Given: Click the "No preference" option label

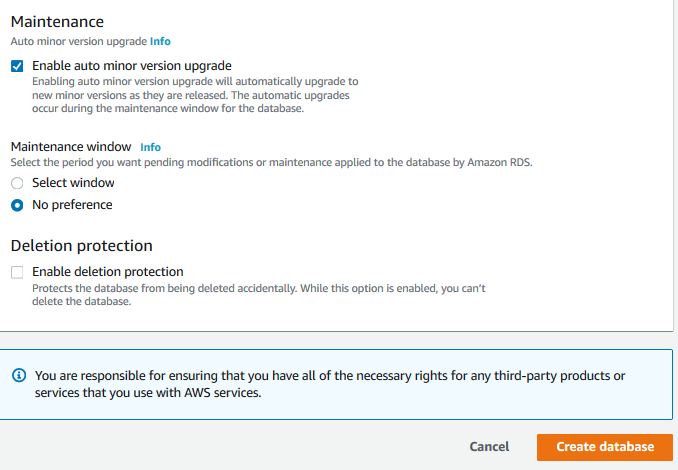Looking at the screenshot, I should point(72,205).
